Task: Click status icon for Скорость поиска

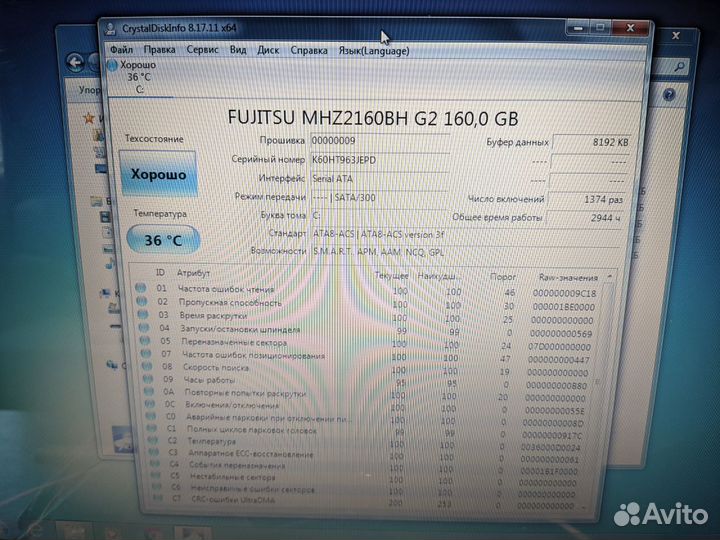Action: click(147, 366)
